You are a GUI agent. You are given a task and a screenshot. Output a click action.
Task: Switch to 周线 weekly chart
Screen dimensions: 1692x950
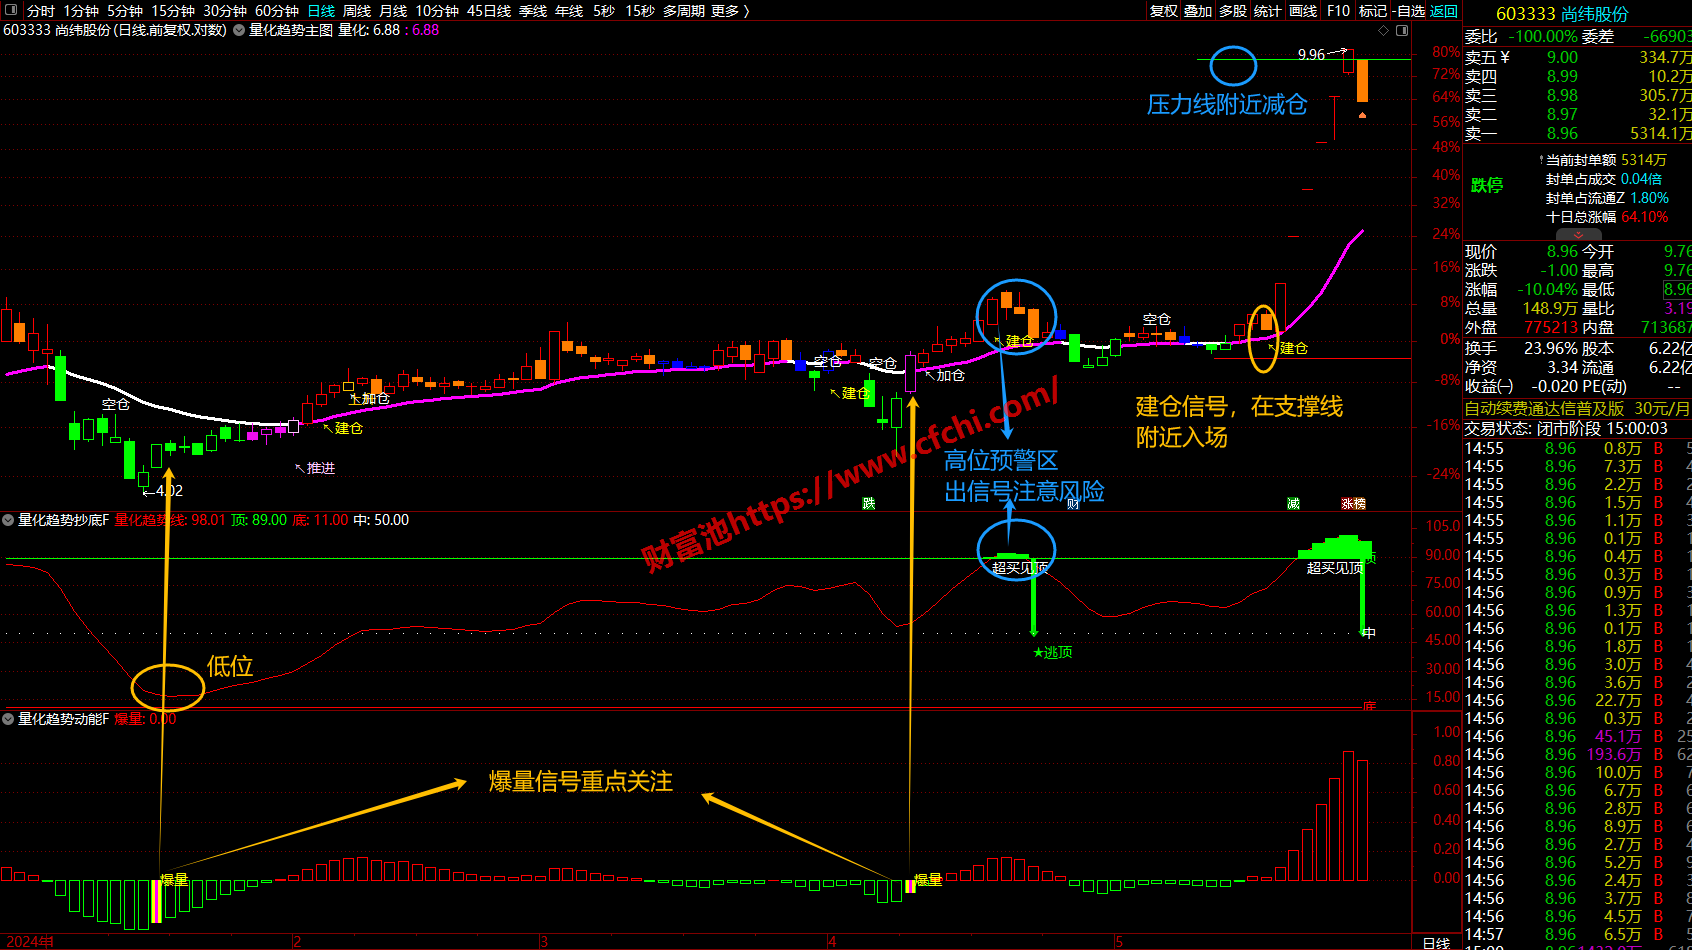pos(357,11)
